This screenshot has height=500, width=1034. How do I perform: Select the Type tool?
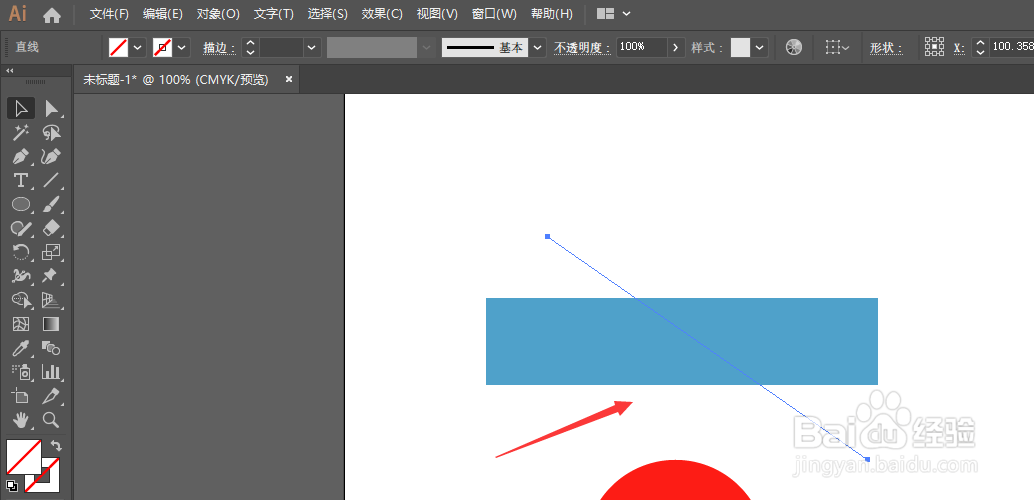click(21, 180)
